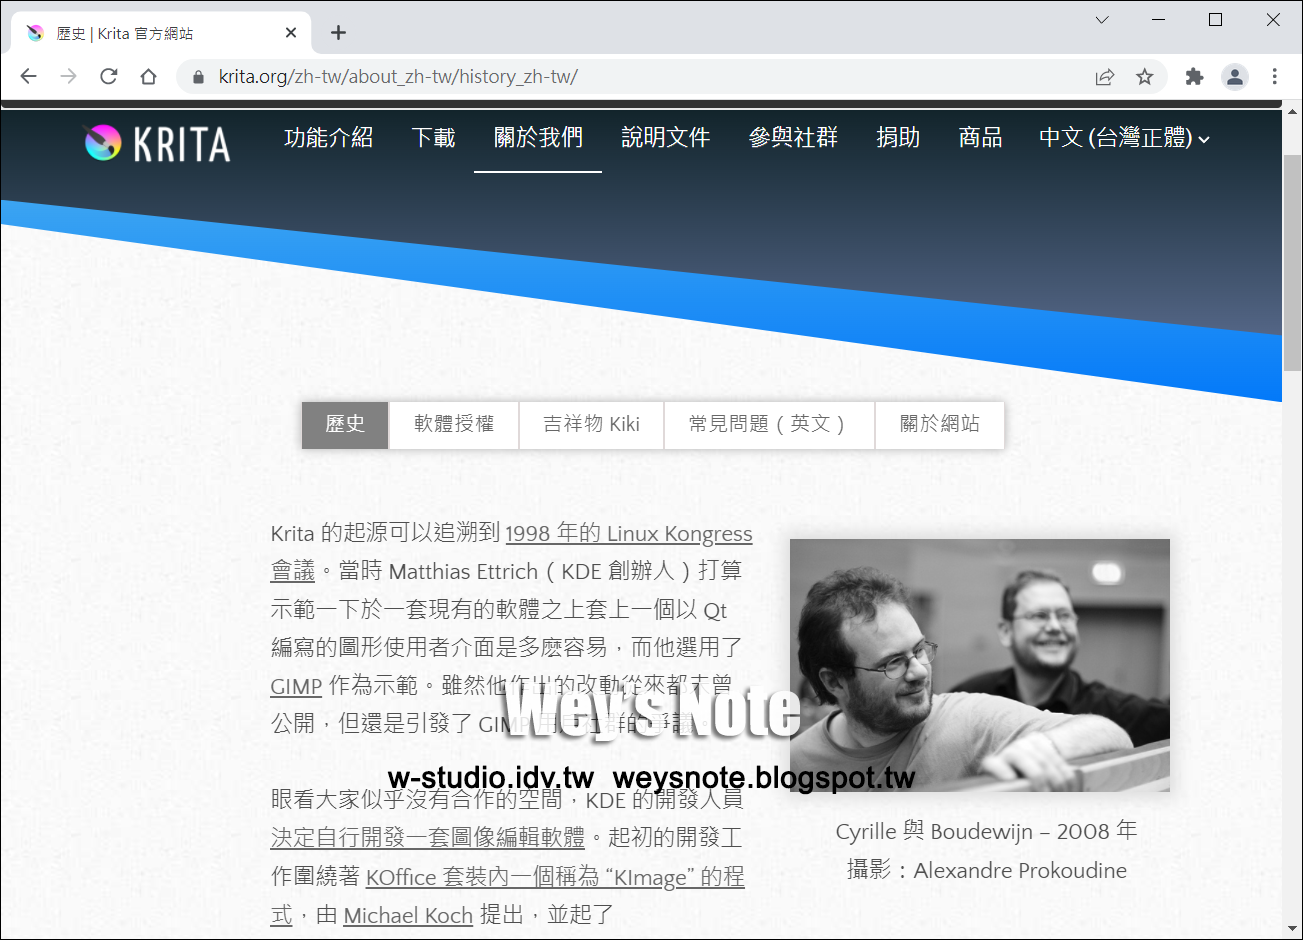Switch to the 軟體授權 tab
Image resolution: width=1303 pixels, height=940 pixels.
pyautogui.click(x=454, y=425)
